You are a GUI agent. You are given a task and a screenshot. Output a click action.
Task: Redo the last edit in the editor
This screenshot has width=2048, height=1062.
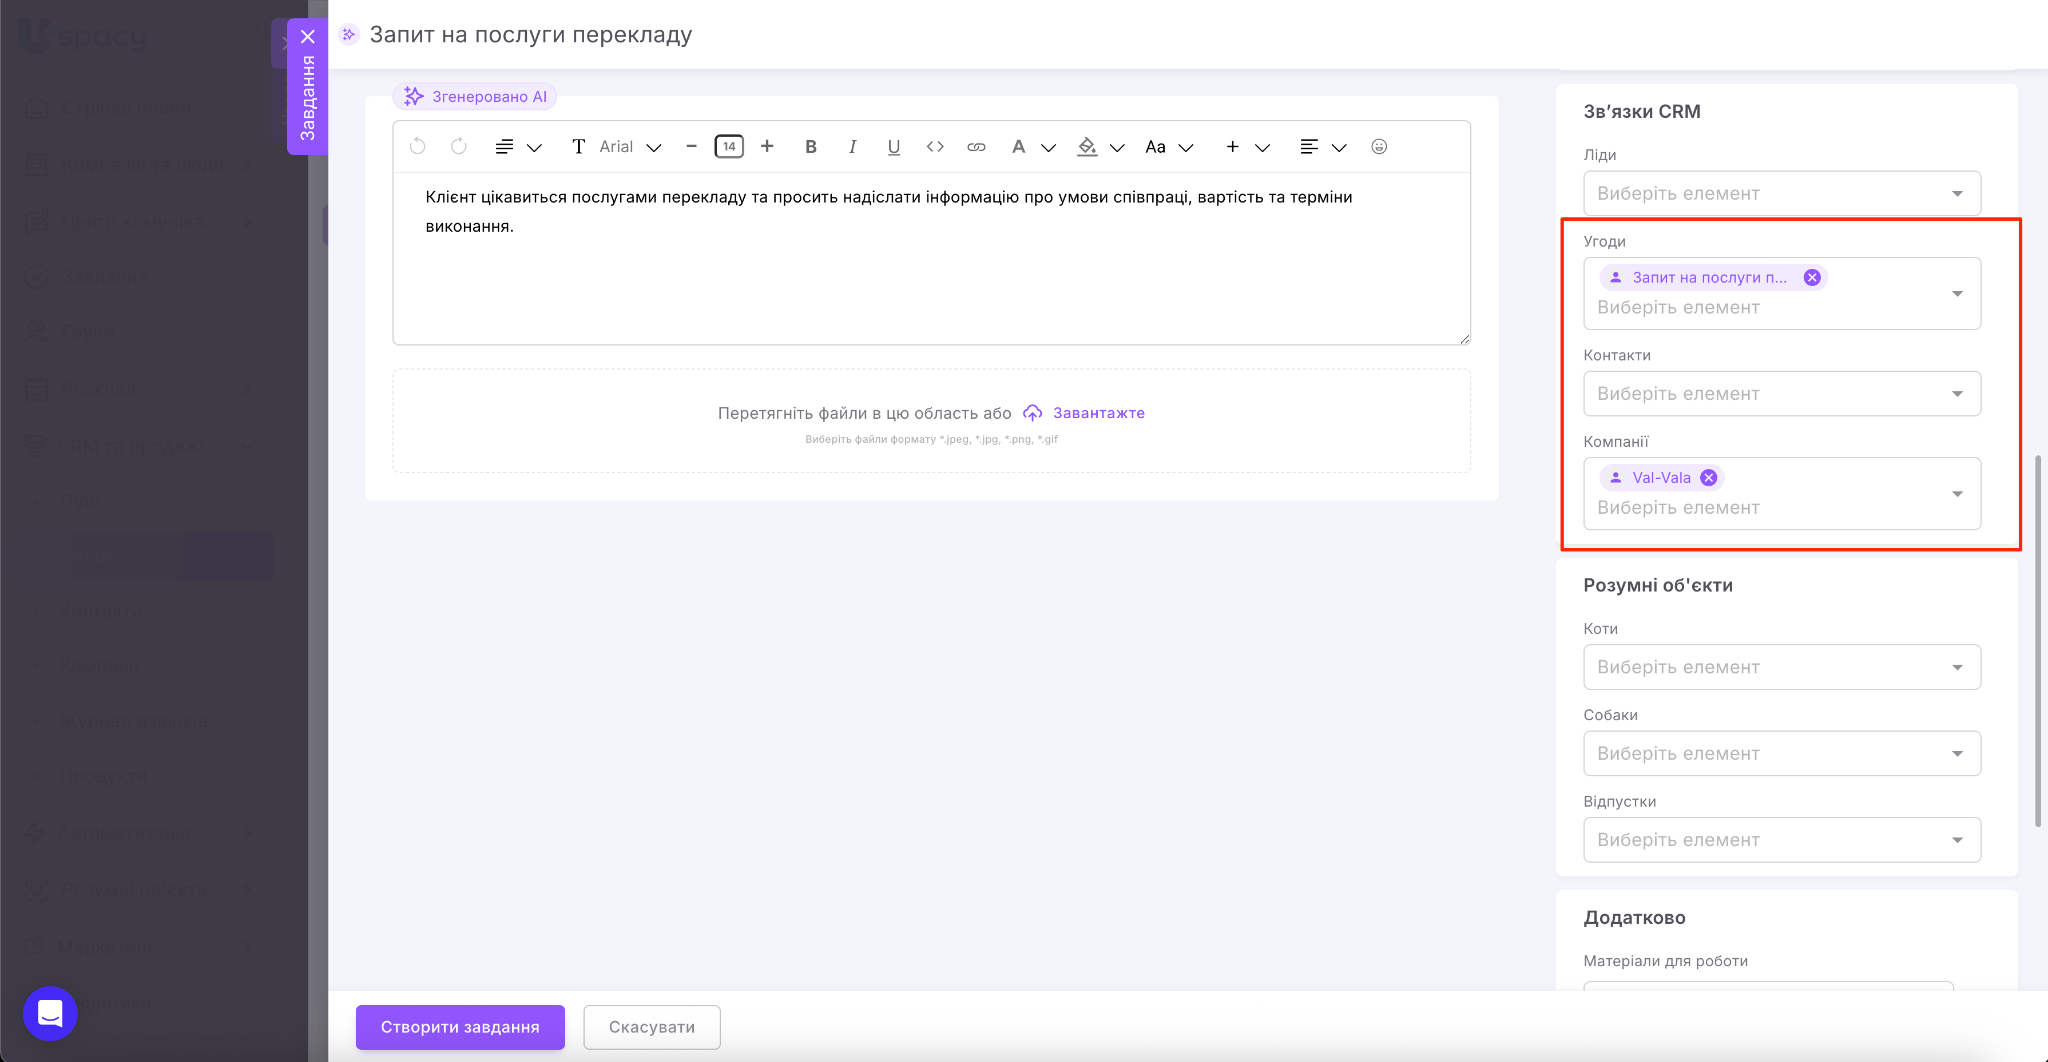click(x=459, y=147)
